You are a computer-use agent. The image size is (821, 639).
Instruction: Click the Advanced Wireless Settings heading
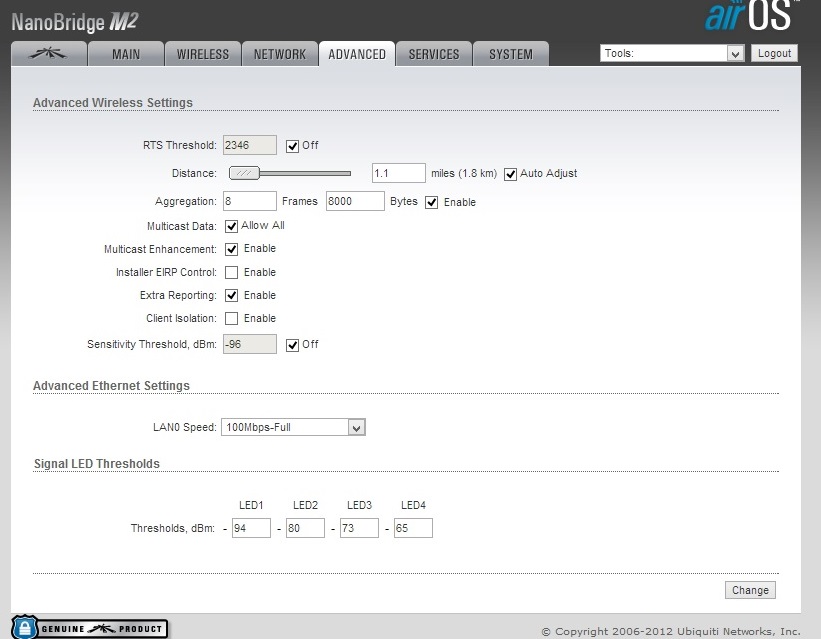click(x=113, y=103)
